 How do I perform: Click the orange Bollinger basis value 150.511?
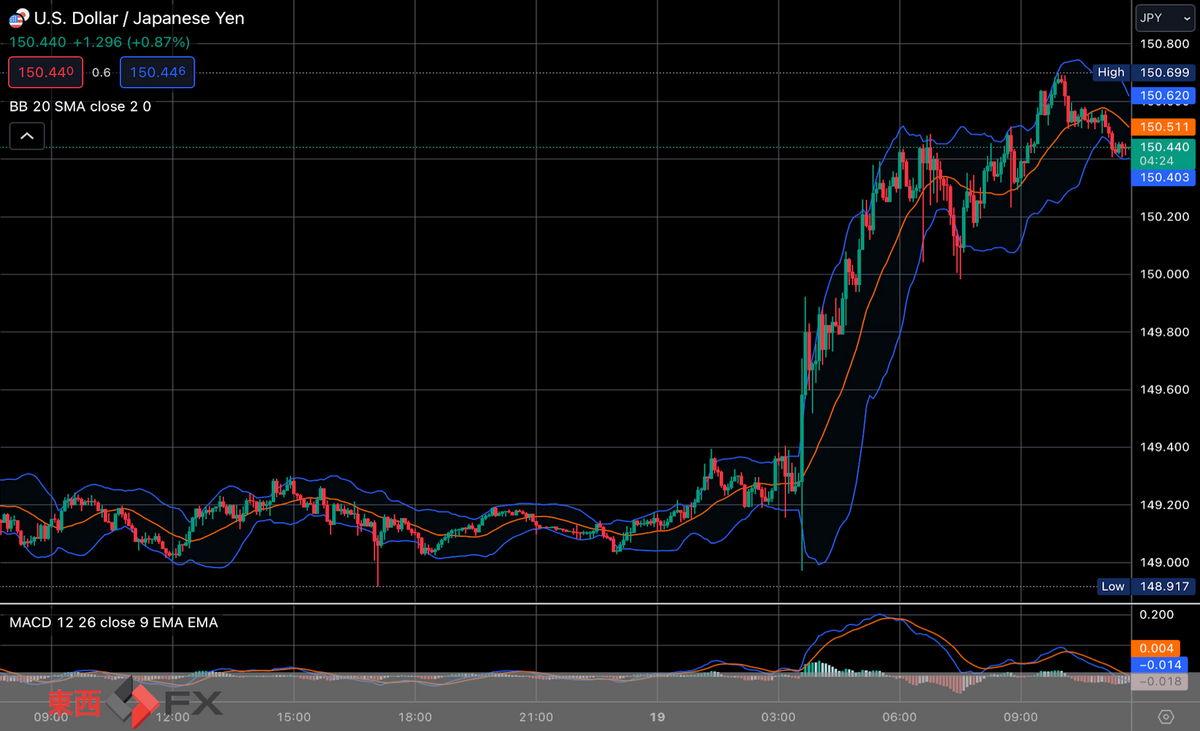coord(1164,127)
